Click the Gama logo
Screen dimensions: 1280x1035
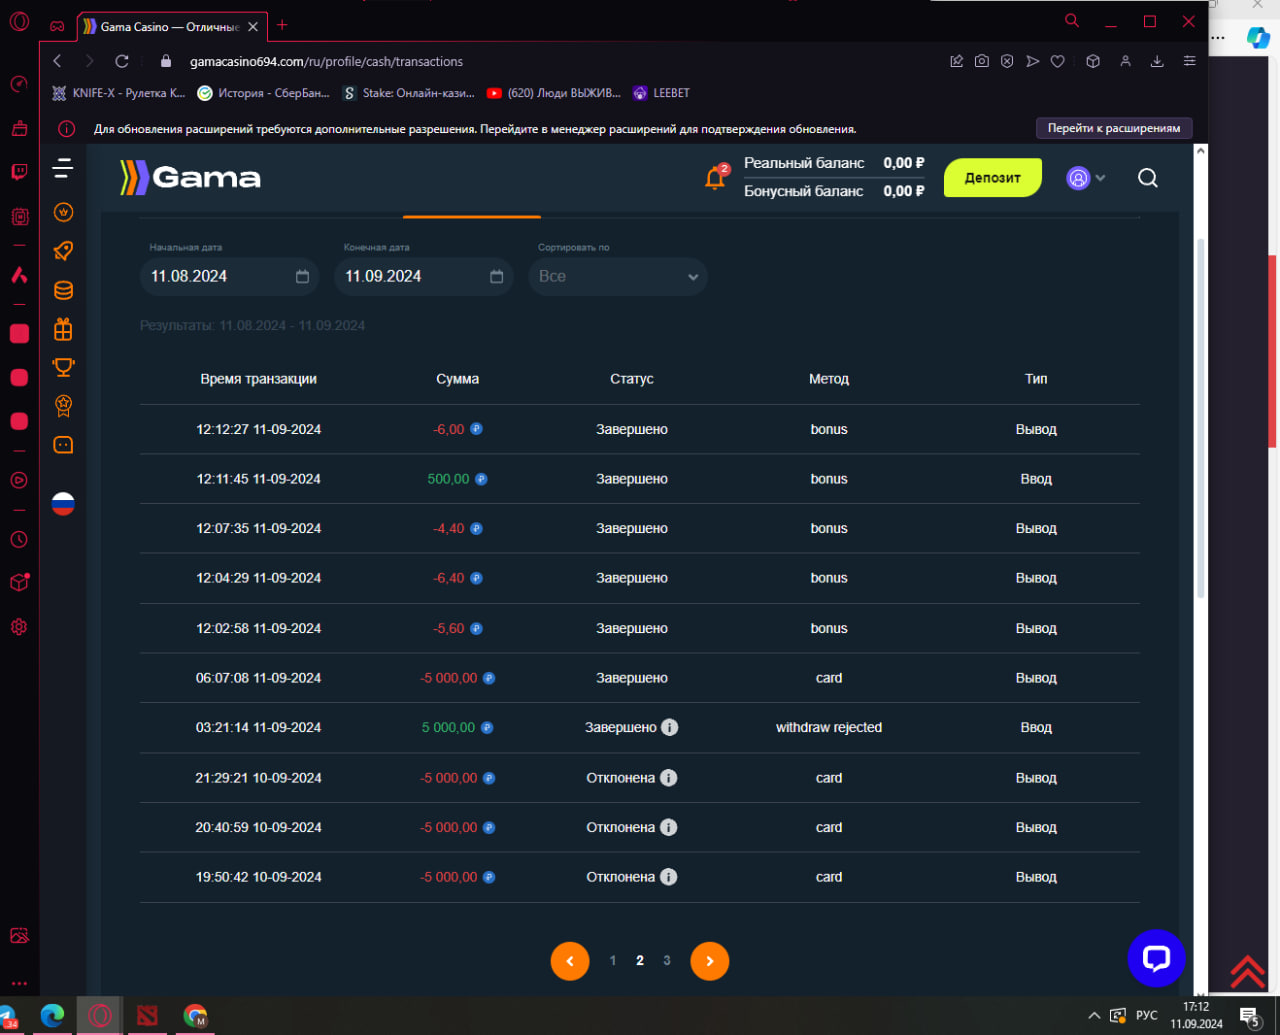190,178
